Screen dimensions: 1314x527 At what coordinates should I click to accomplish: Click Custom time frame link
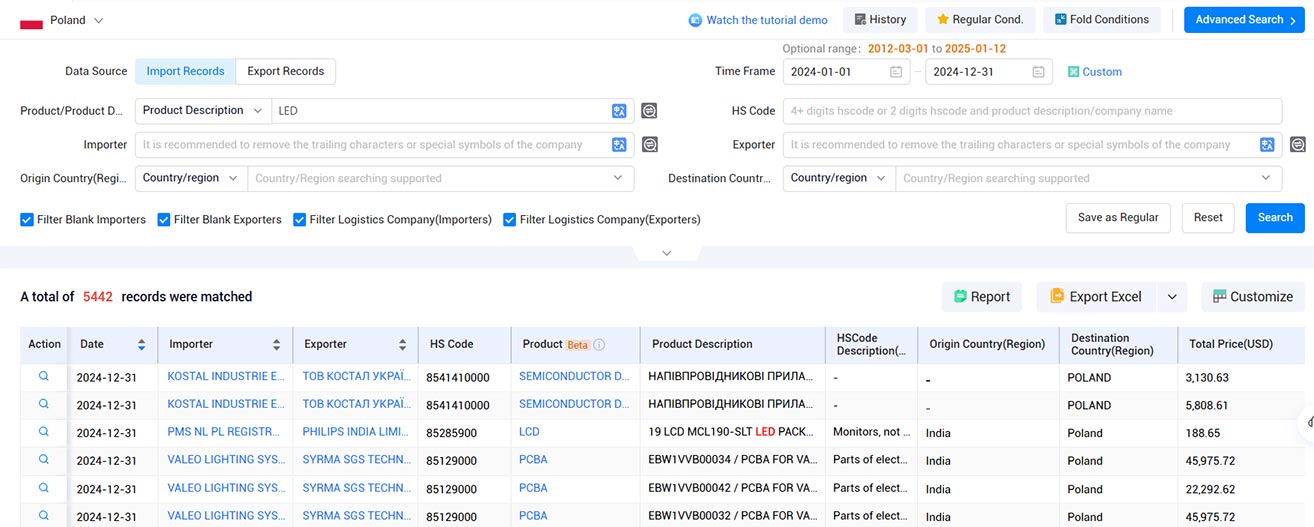pos(1102,72)
